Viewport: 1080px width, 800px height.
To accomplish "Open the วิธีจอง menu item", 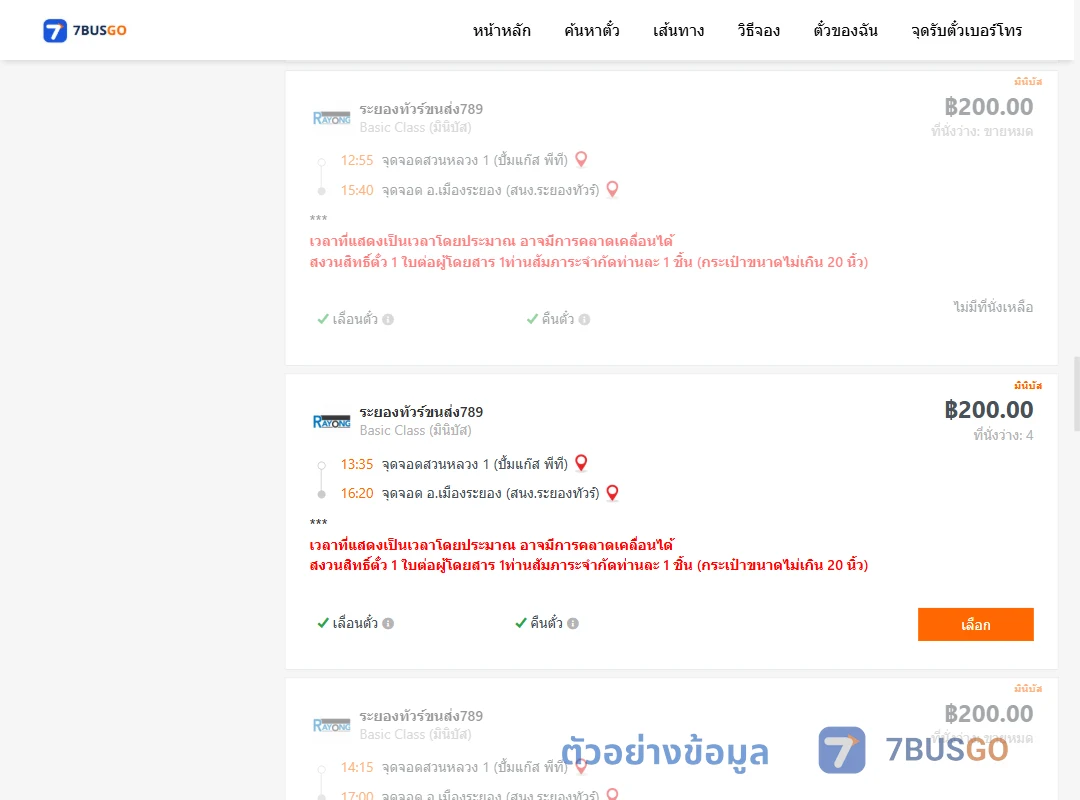I will coord(758,30).
